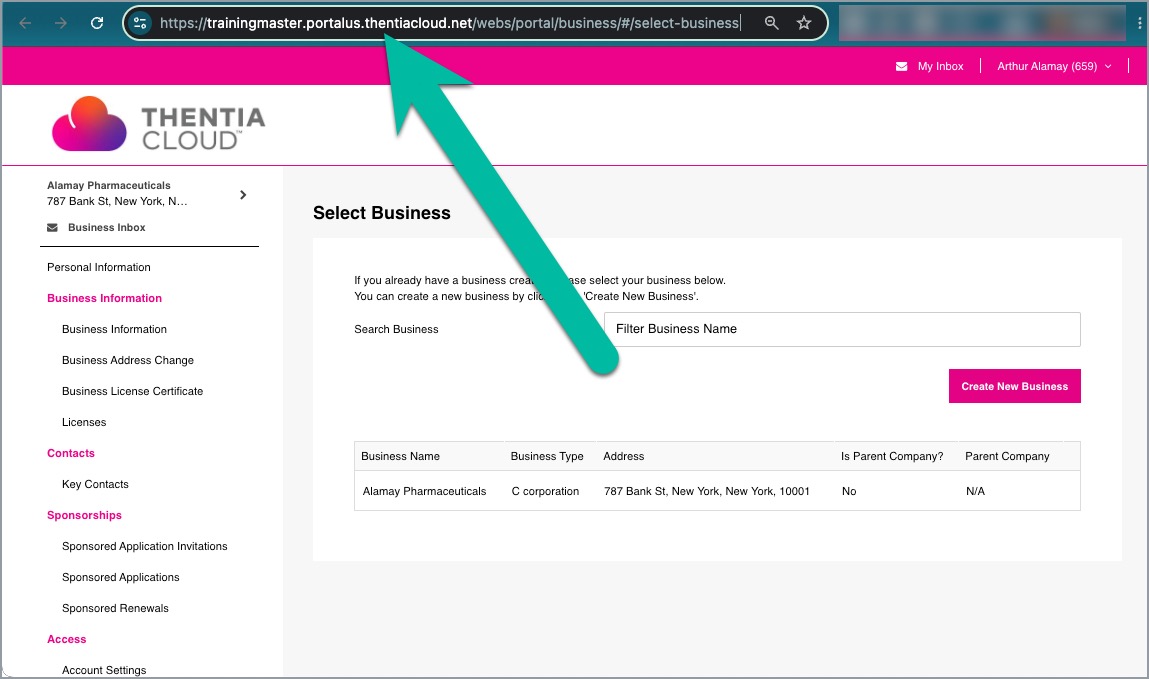
Task: Click the Business Inbox envelope icon
Action: click(53, 228)
